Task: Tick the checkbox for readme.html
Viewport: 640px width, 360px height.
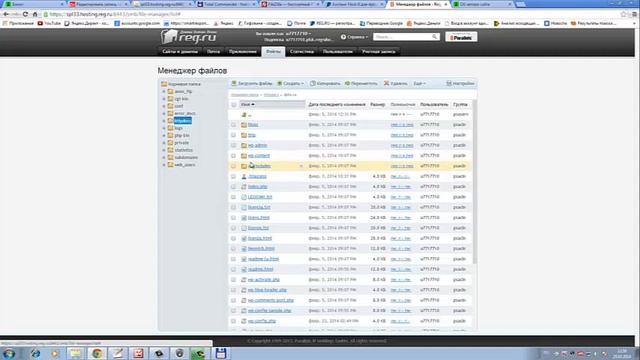Action: click(x=233, y=269)
